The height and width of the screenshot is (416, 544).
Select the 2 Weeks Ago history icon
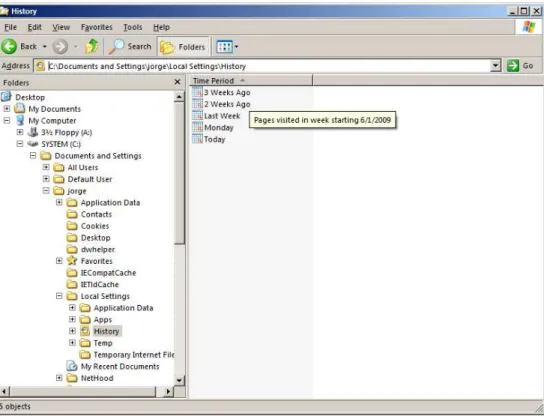tap(197, 104)
